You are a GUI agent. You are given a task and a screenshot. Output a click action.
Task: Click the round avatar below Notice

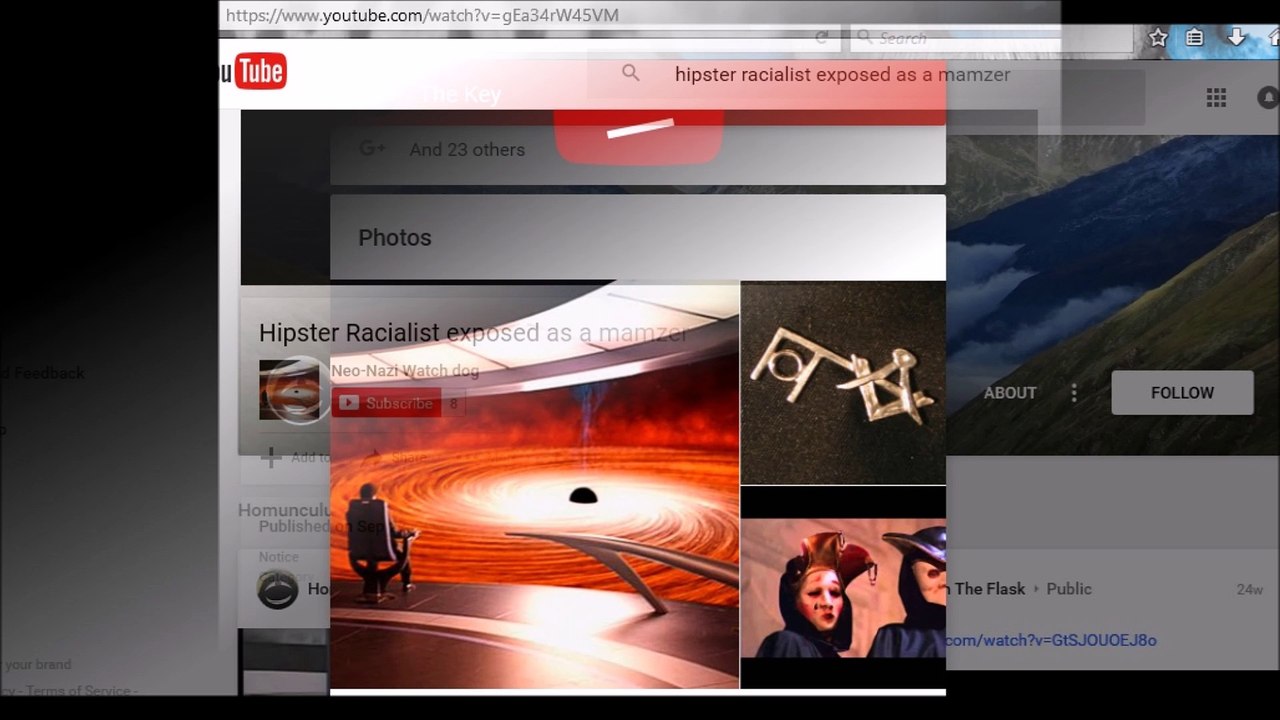278,589
